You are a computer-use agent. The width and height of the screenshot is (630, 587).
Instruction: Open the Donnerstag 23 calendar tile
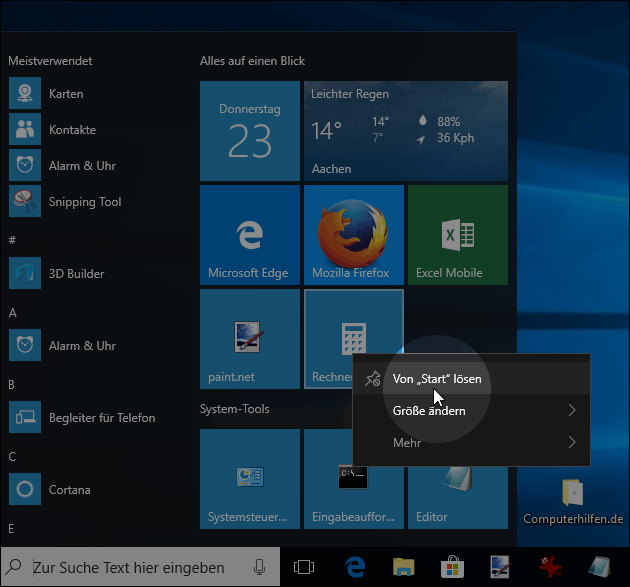(250, 131)
